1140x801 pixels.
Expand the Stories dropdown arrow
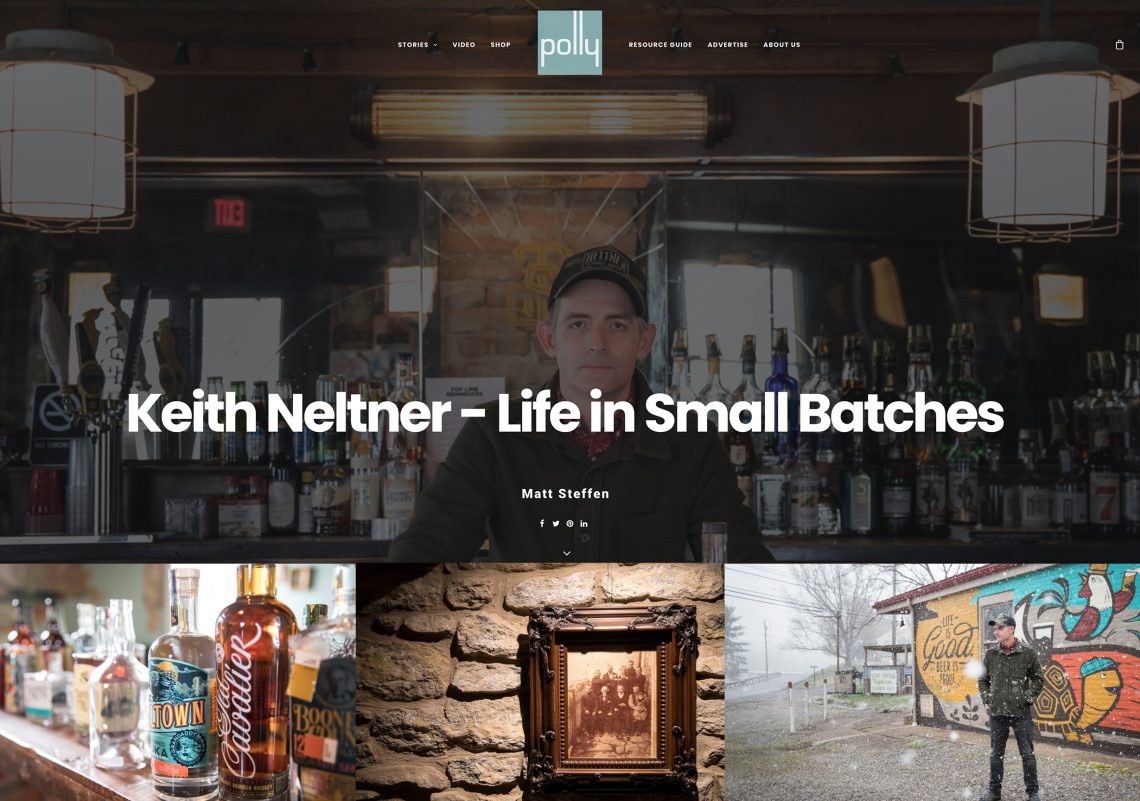435,45
